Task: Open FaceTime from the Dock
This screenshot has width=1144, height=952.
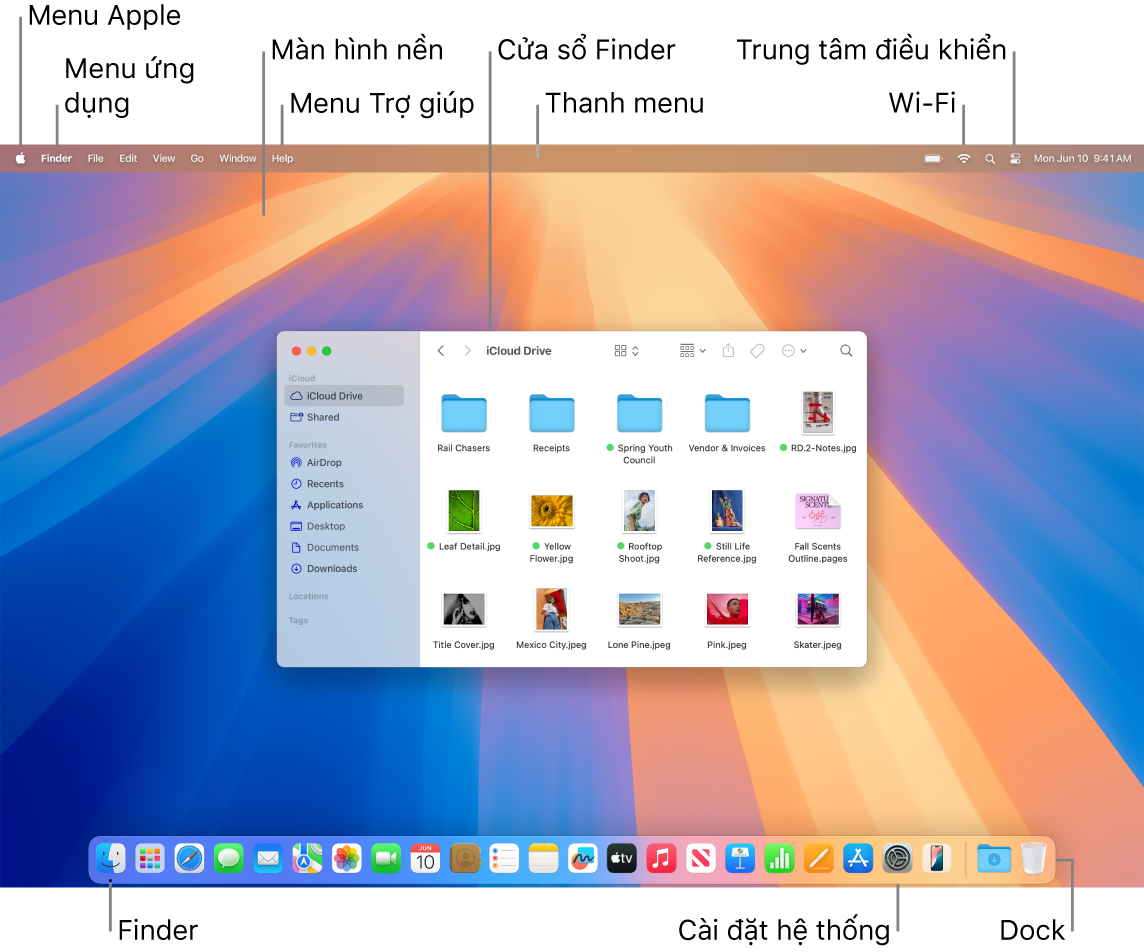Action: tap(386, 858)
